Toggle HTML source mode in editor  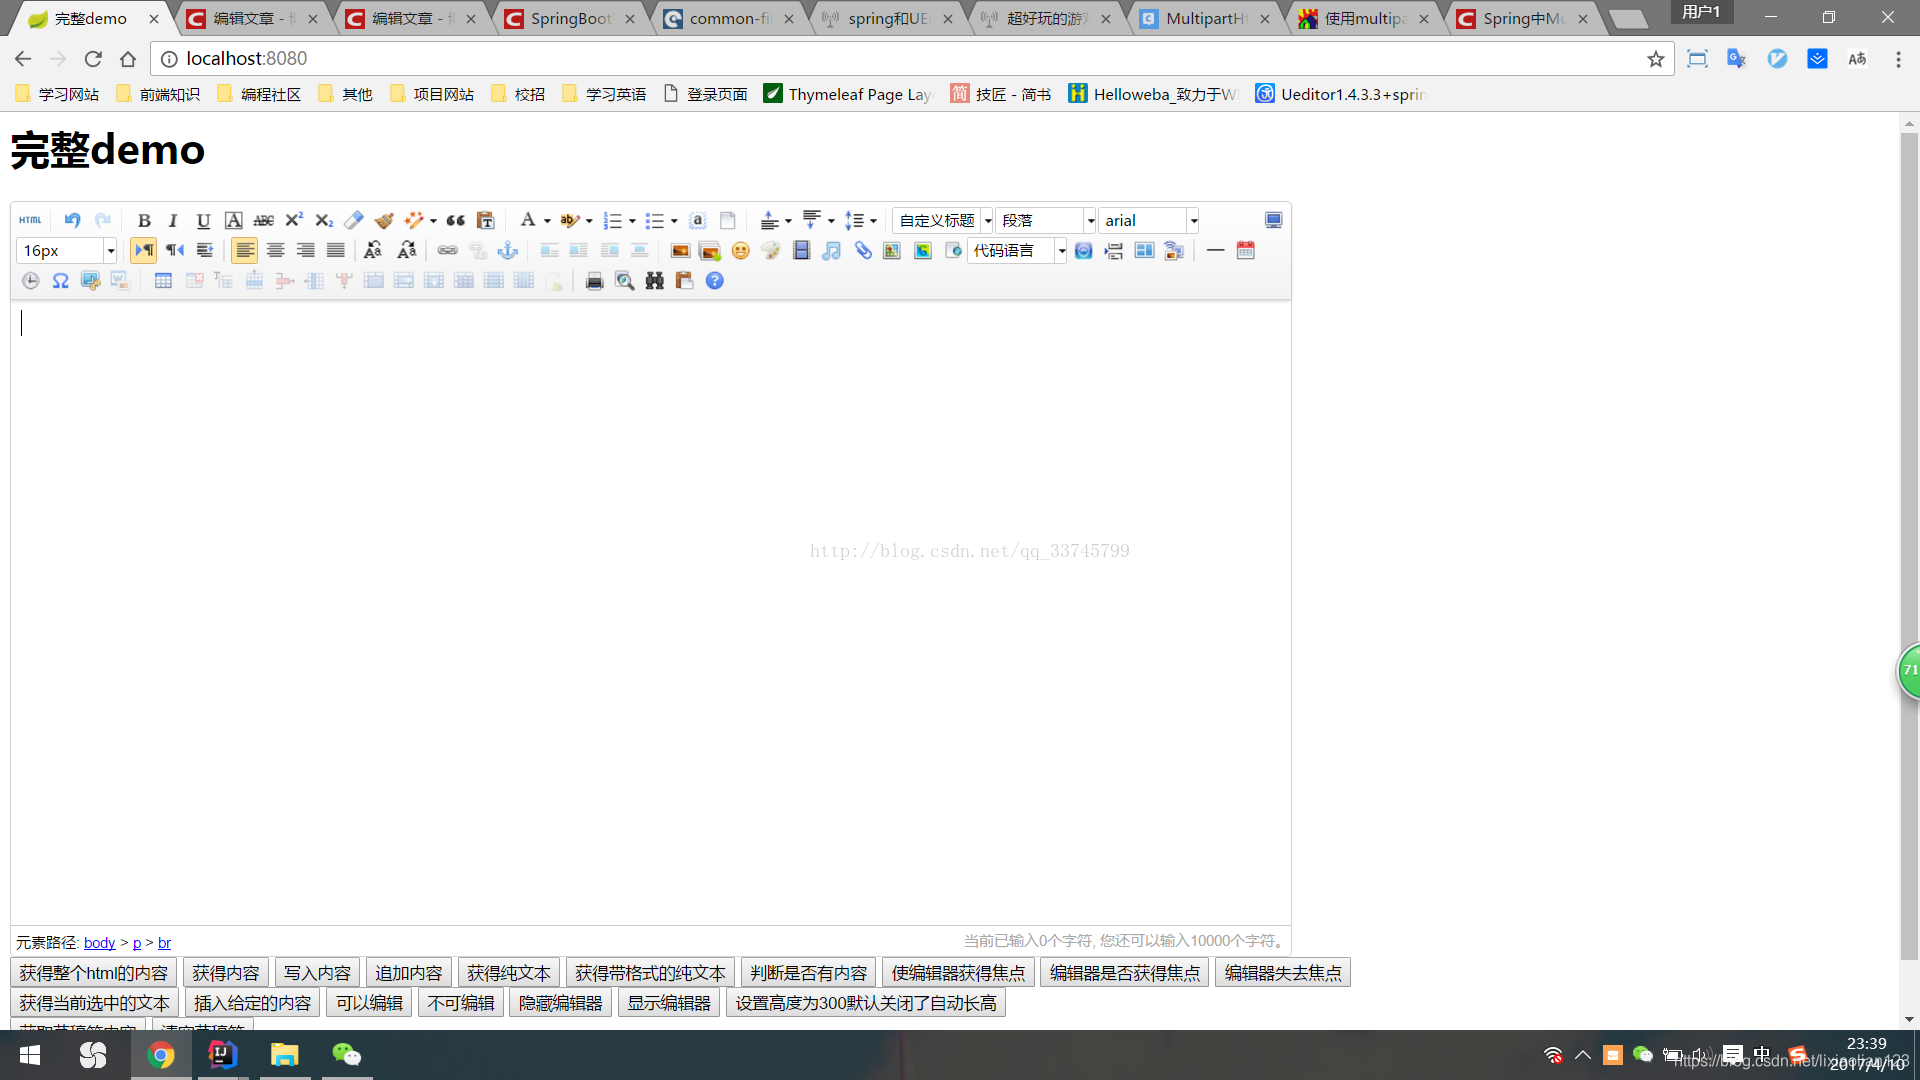point(30,220)
